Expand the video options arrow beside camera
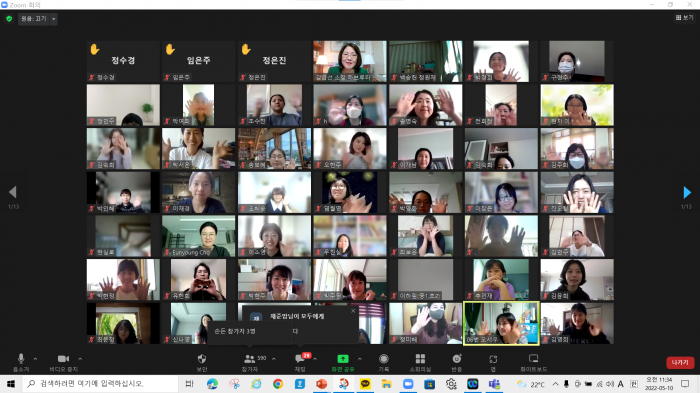Screen dimensions: 700x393 (80, 359)
